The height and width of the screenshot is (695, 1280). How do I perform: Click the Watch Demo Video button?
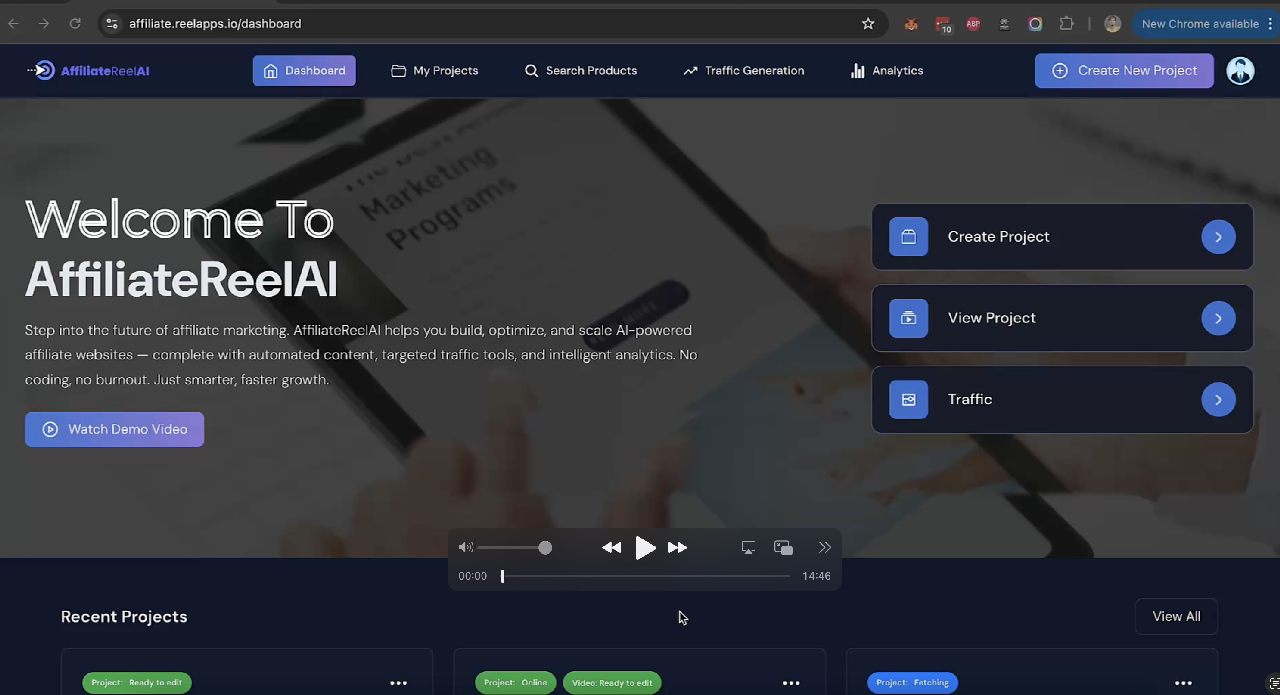(x=114, y=429)
